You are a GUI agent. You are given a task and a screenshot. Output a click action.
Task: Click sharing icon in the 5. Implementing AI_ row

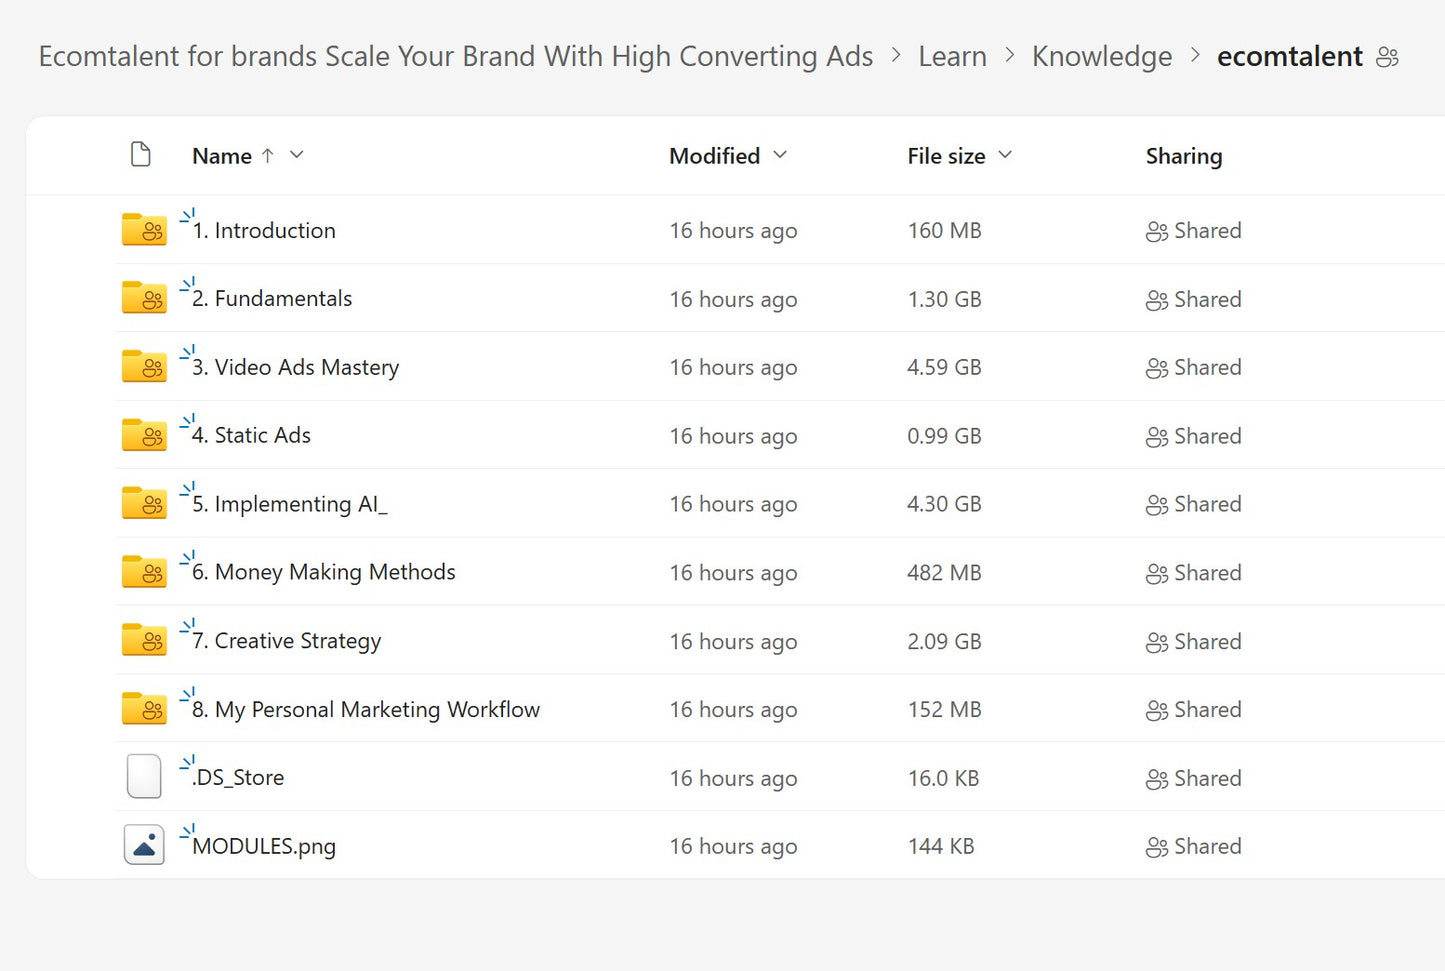1157,505
